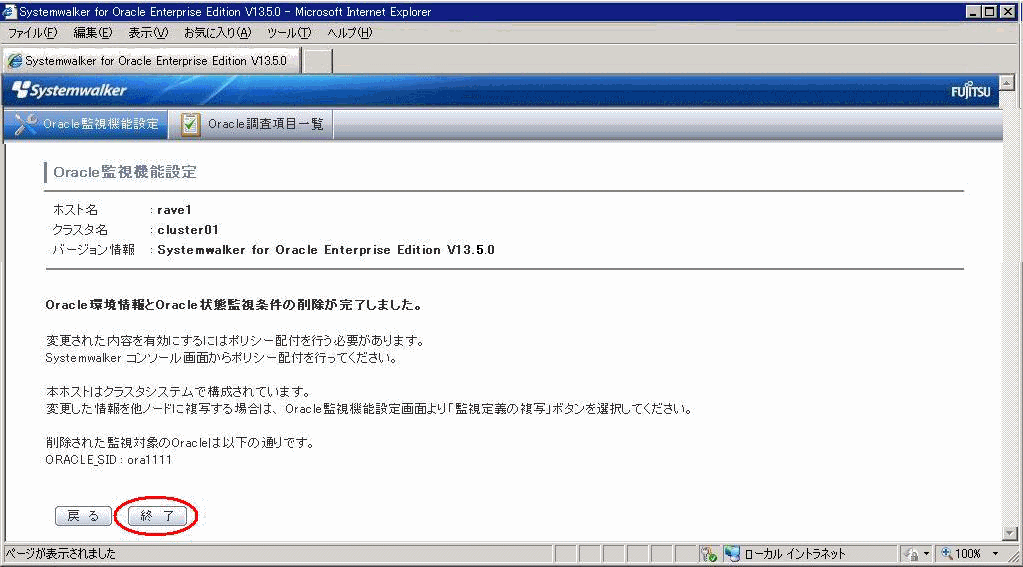Click the wrench icon on Oracle監視機能設定 tab

[25, 123]
